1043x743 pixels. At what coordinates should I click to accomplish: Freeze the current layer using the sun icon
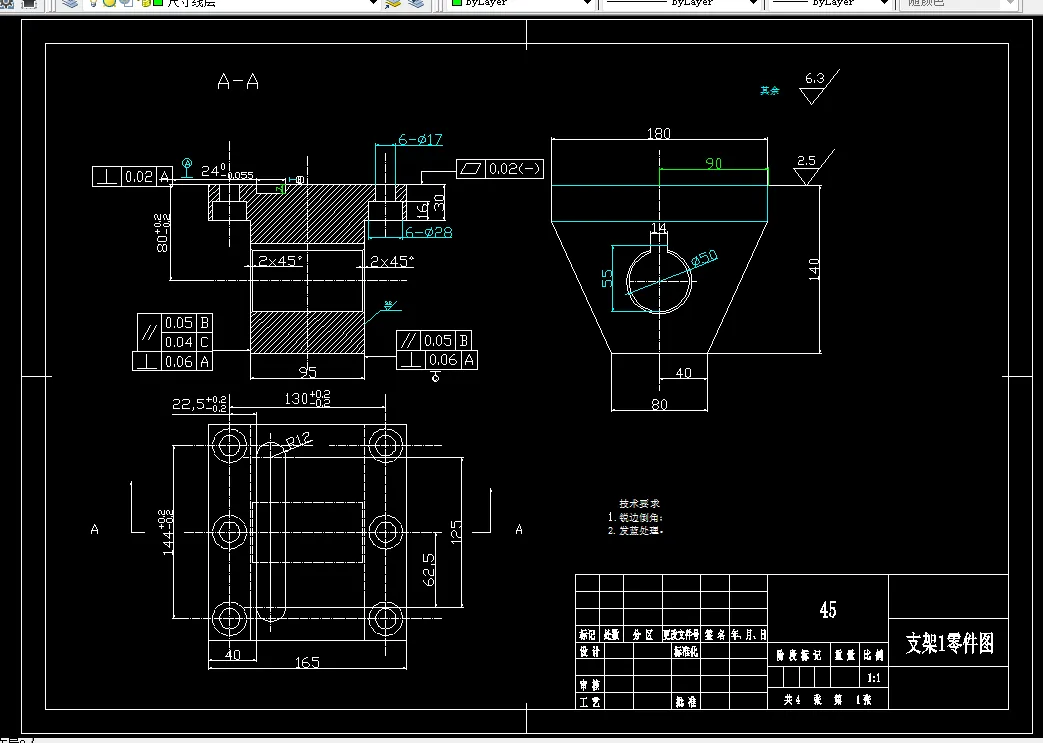(108, 4)
